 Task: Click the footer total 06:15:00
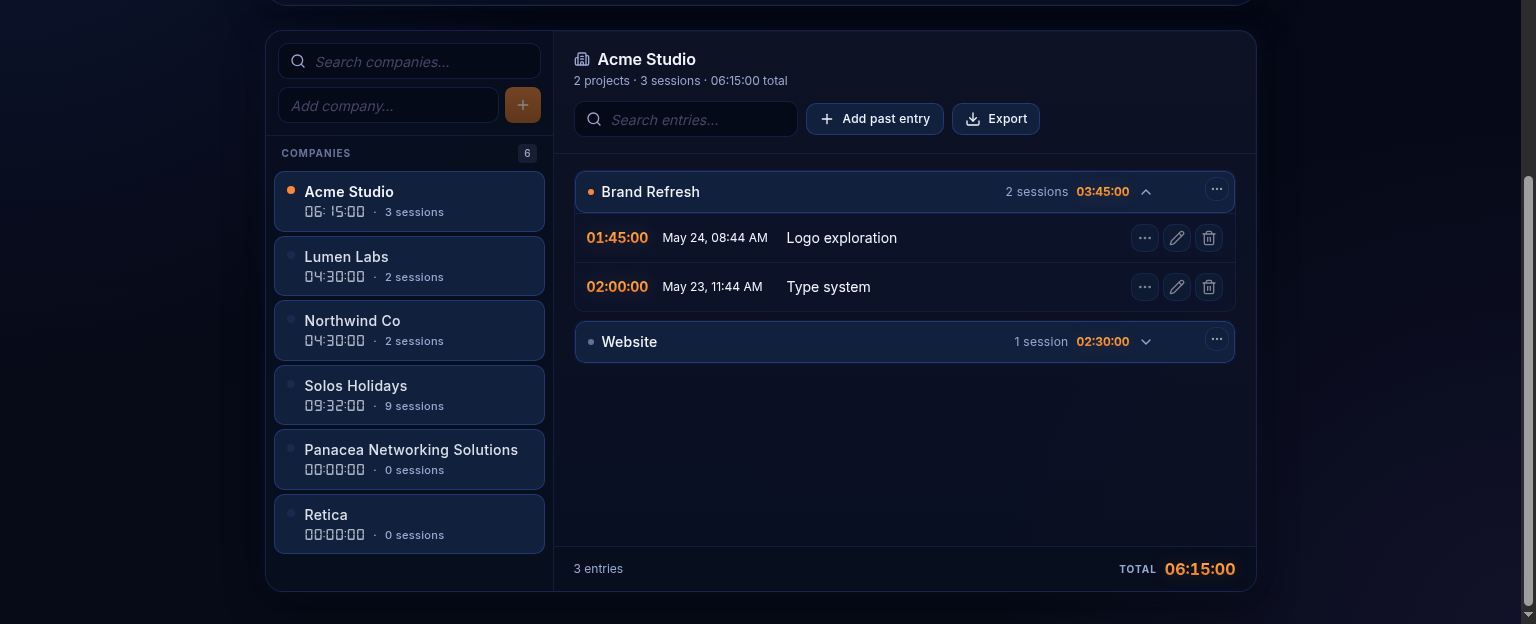(1200, 569)
